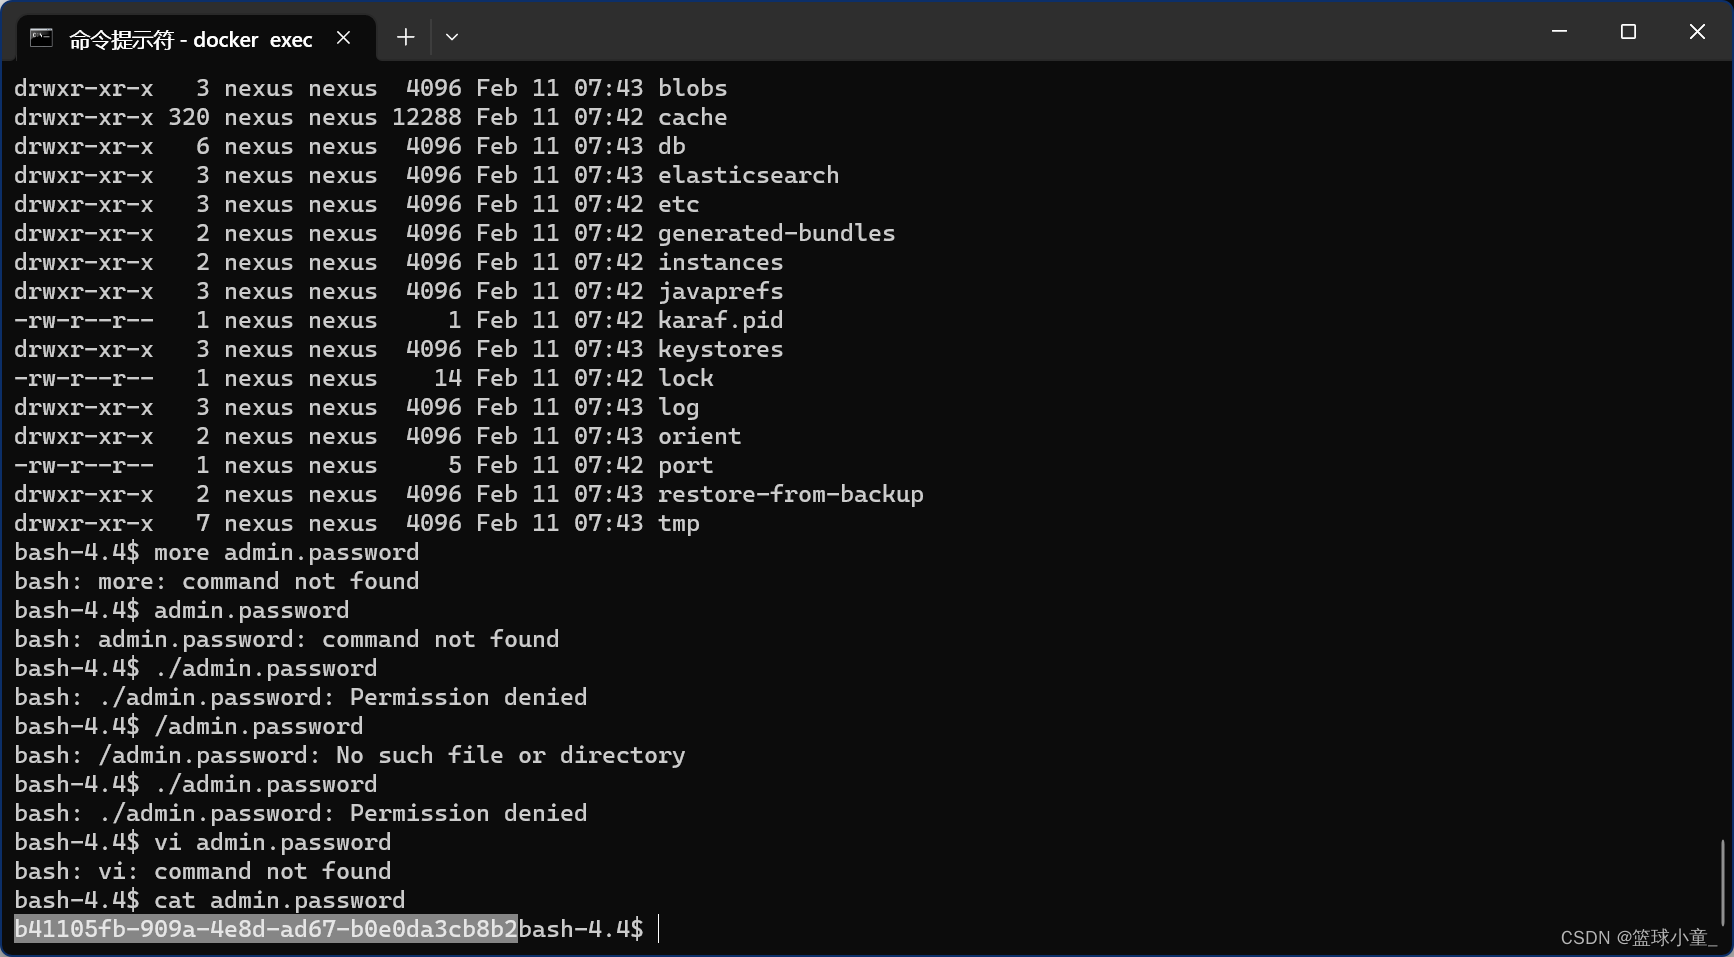Maximize the terminal window
1734x957 pixels.
tap(1628, 32)
